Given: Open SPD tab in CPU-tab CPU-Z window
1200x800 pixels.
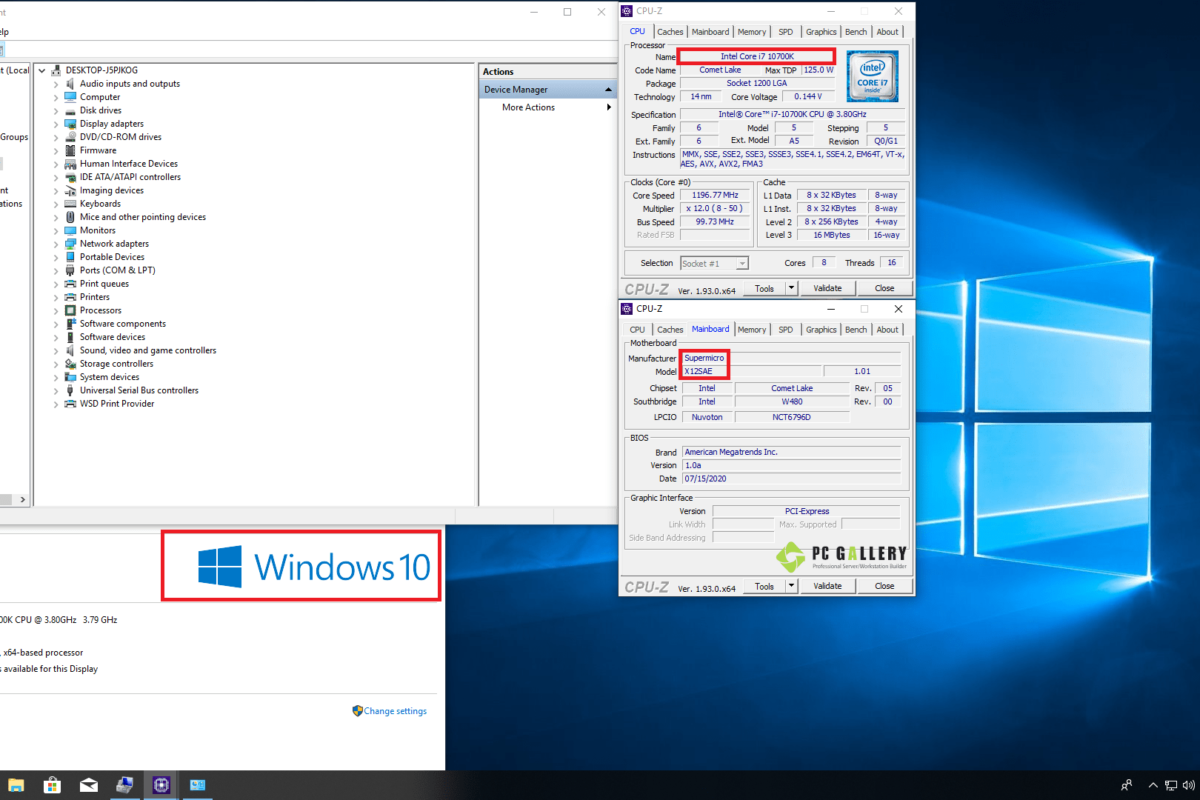Looking at the screenshot, I should 786,32.
